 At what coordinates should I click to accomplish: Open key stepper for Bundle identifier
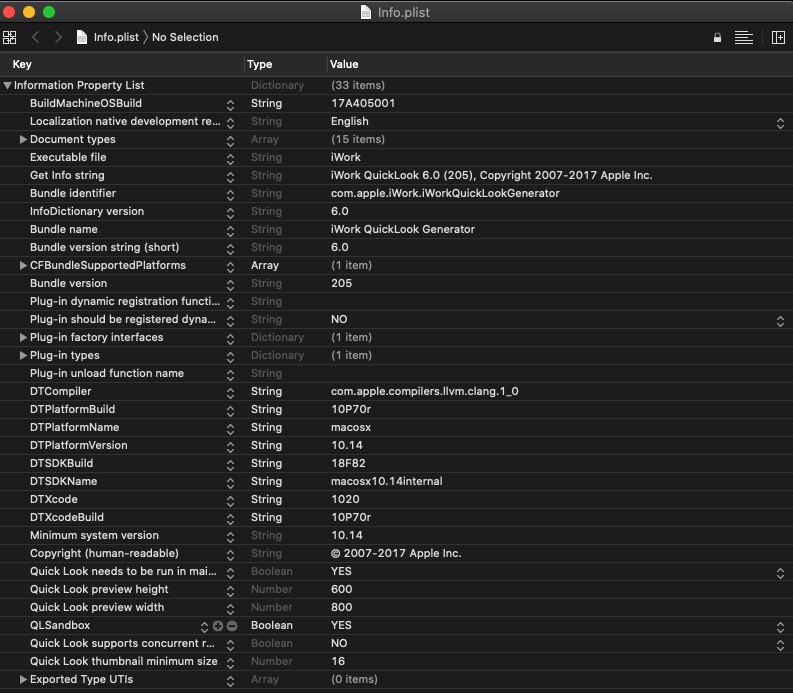coord(231,195)
